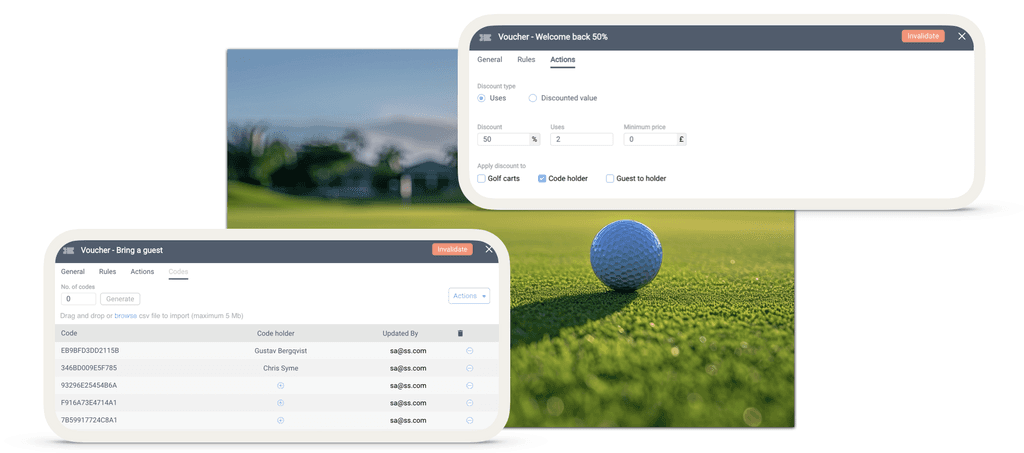1024x453 pixels.
Task: Uncheck the Code holder checkbox
Action: click(x=542, y=178)
